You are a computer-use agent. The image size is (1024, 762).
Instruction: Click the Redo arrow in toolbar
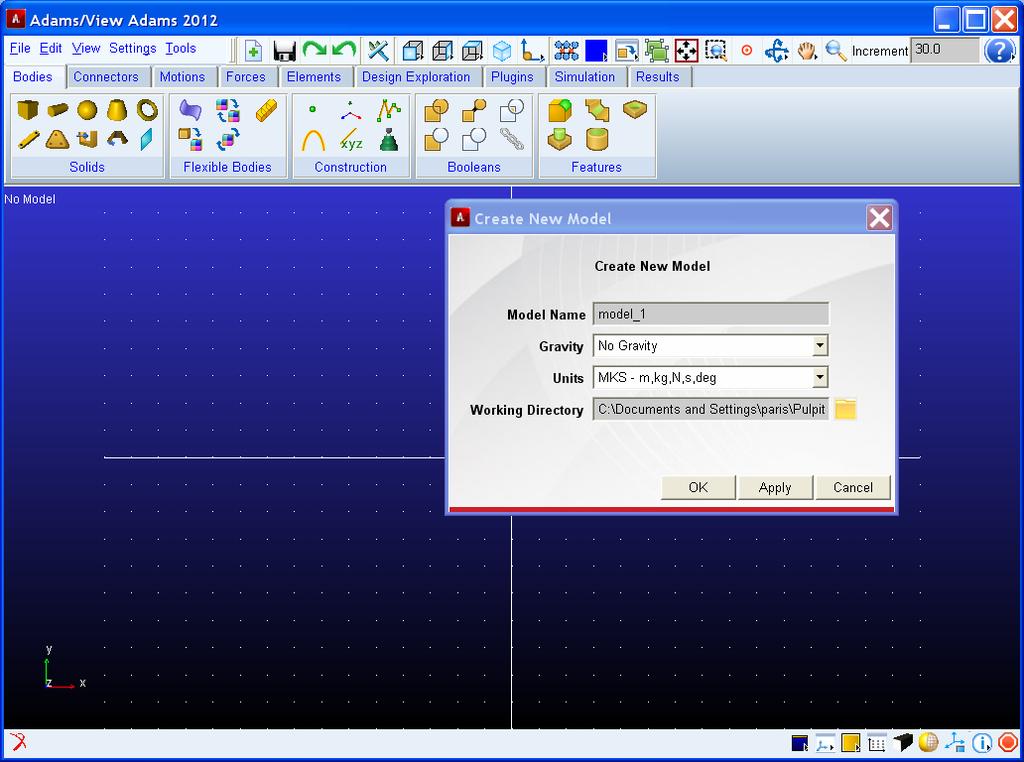tap(314, 50)
